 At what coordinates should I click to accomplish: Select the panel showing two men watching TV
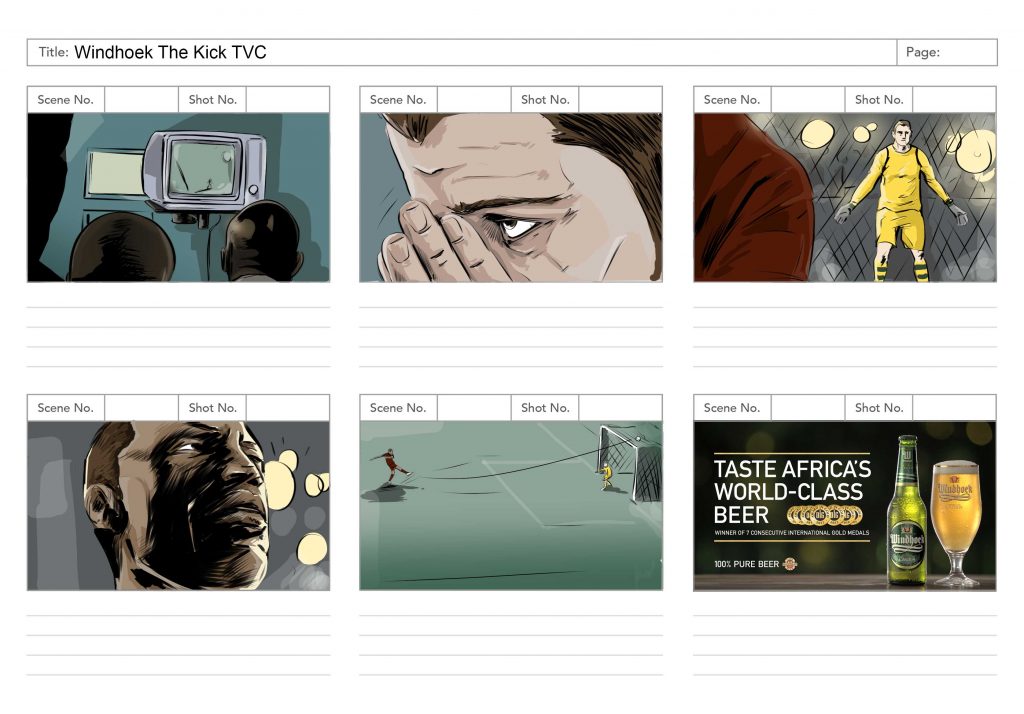click(x=178, y=197)
